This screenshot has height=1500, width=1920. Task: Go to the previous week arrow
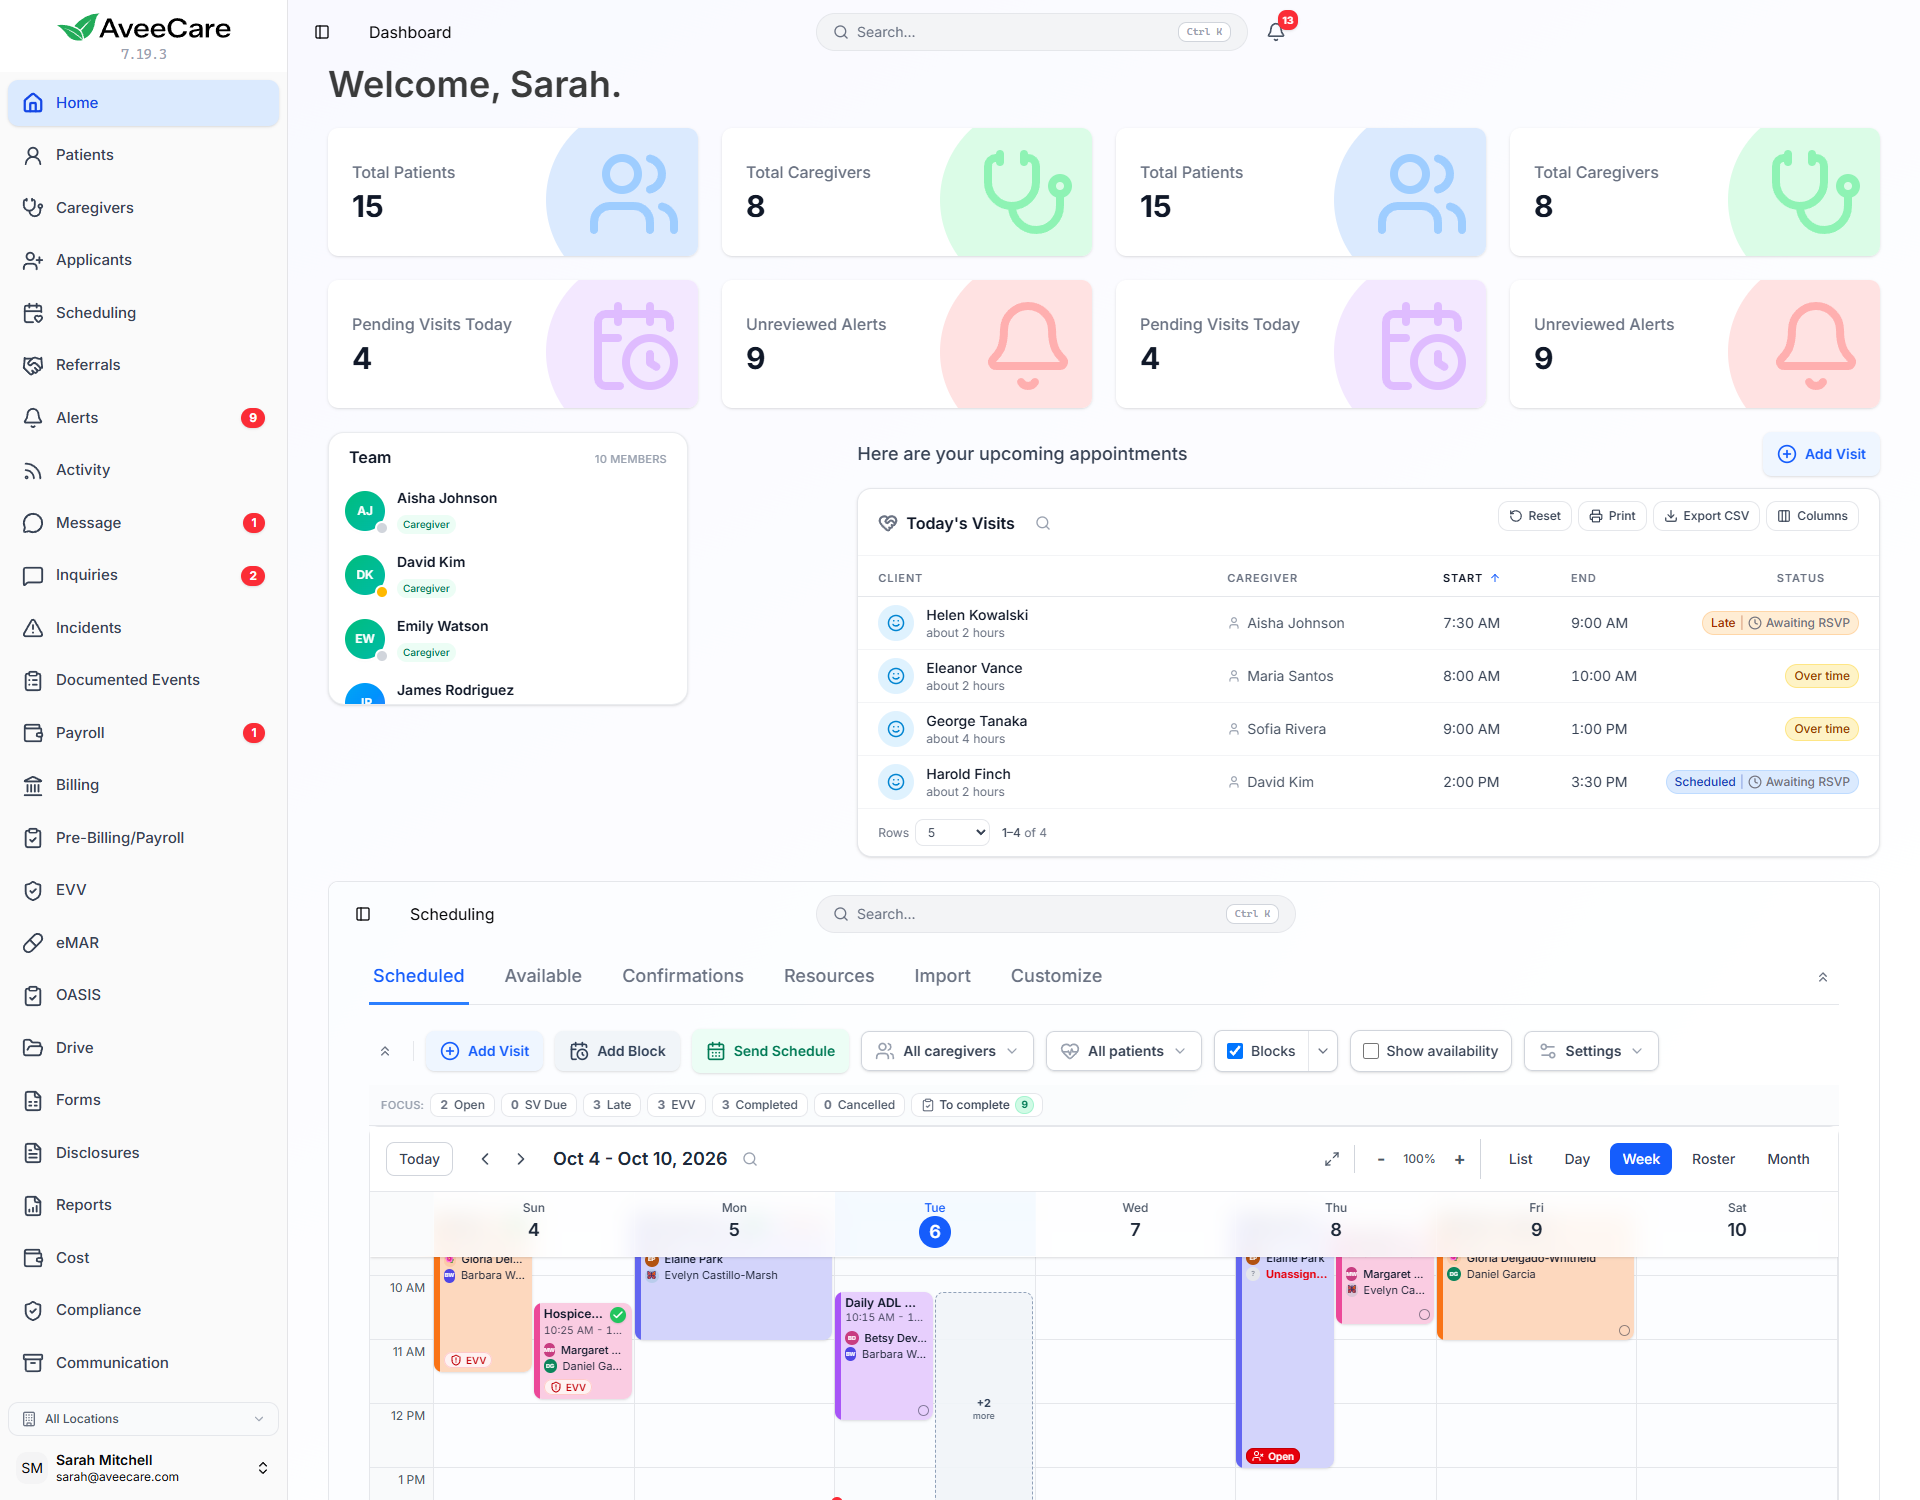pos(485,1159)
